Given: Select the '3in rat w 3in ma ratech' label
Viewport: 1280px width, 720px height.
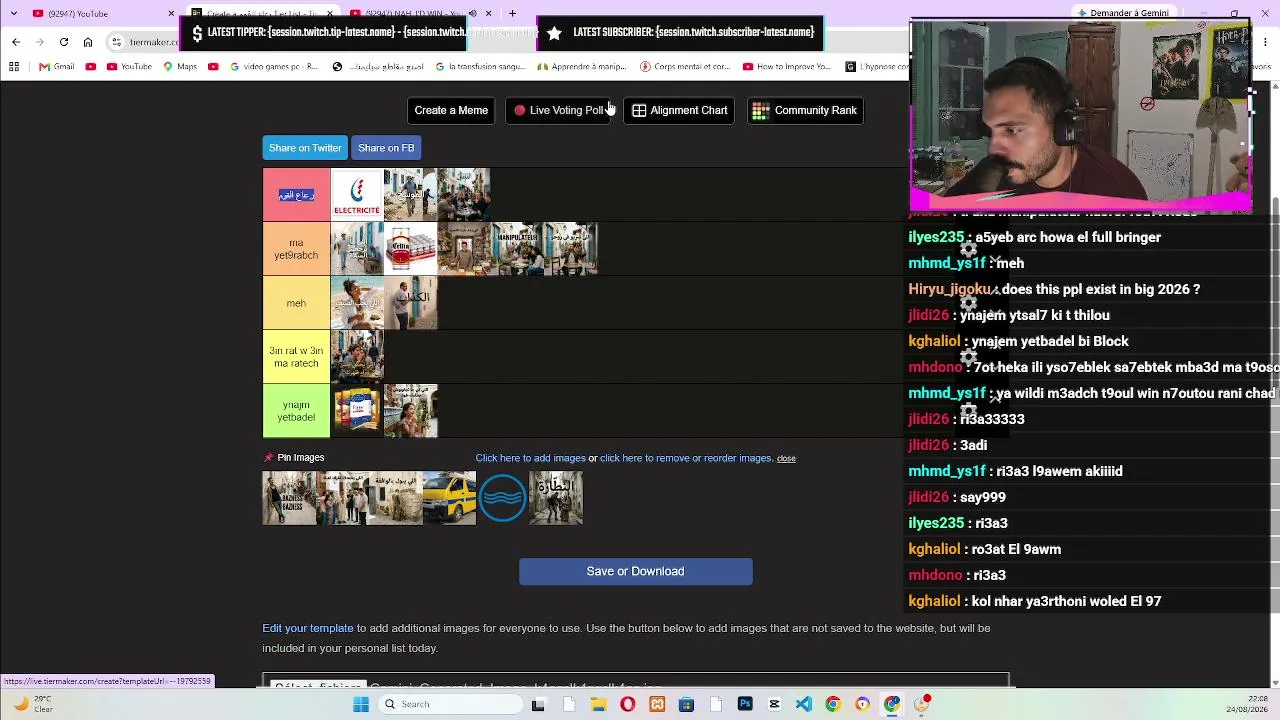Looking at the screenshot, I should [x=296, y=357].
